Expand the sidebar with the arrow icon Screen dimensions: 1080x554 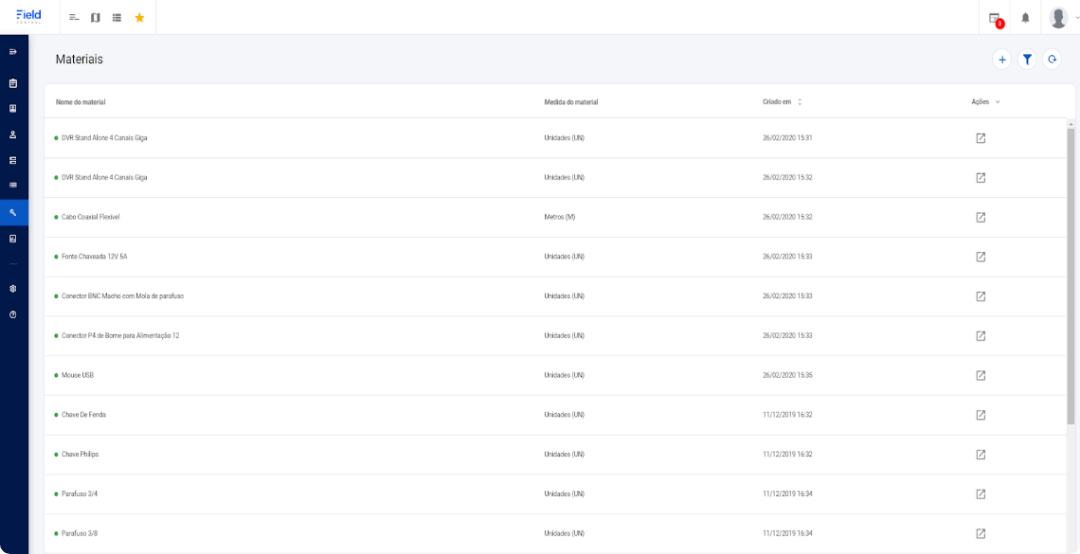[x=13, y=51]
